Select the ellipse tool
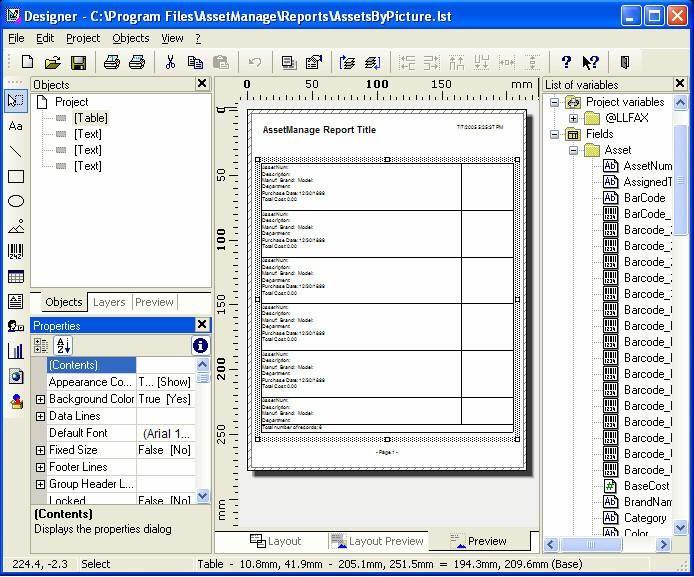 [x=16, y=201]
